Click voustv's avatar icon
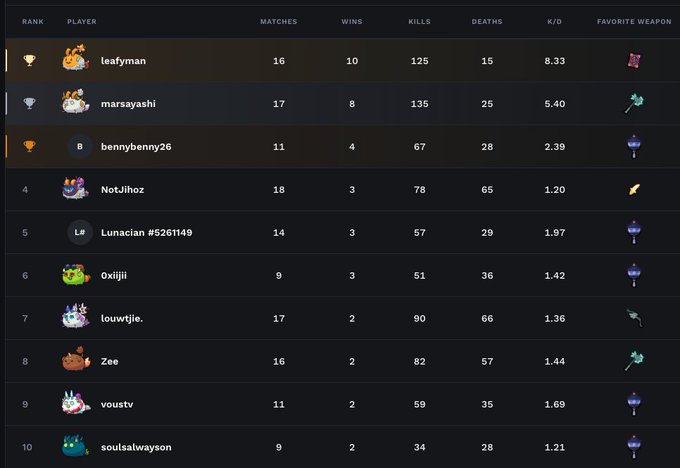Screen dimensions: 680x468 pyautogui.click(x=76, y=402)
